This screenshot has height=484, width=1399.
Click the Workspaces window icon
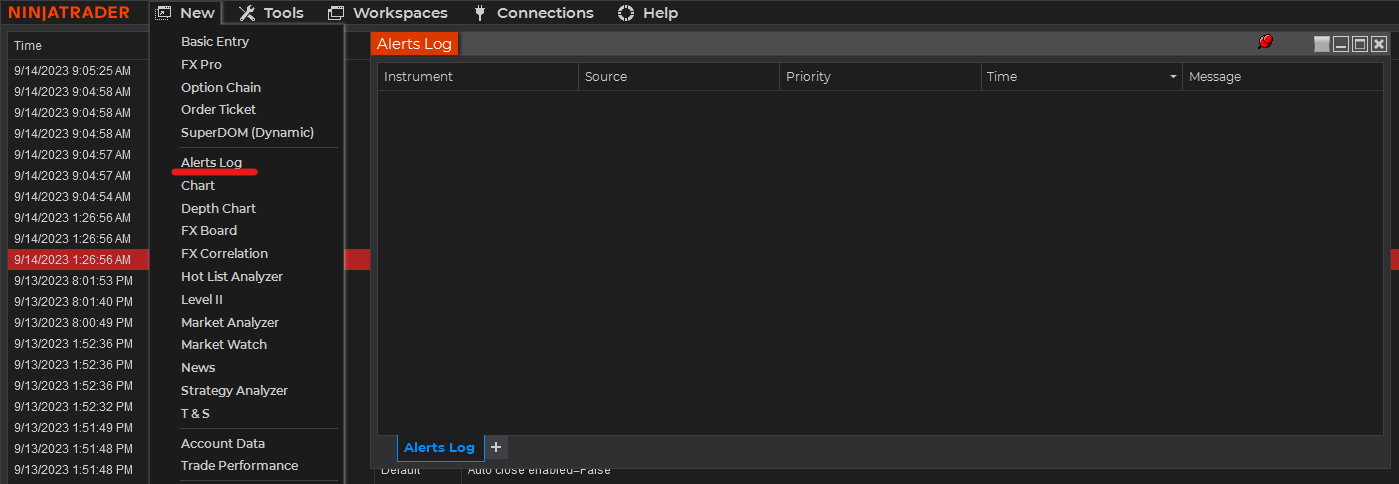click(336, 13)
